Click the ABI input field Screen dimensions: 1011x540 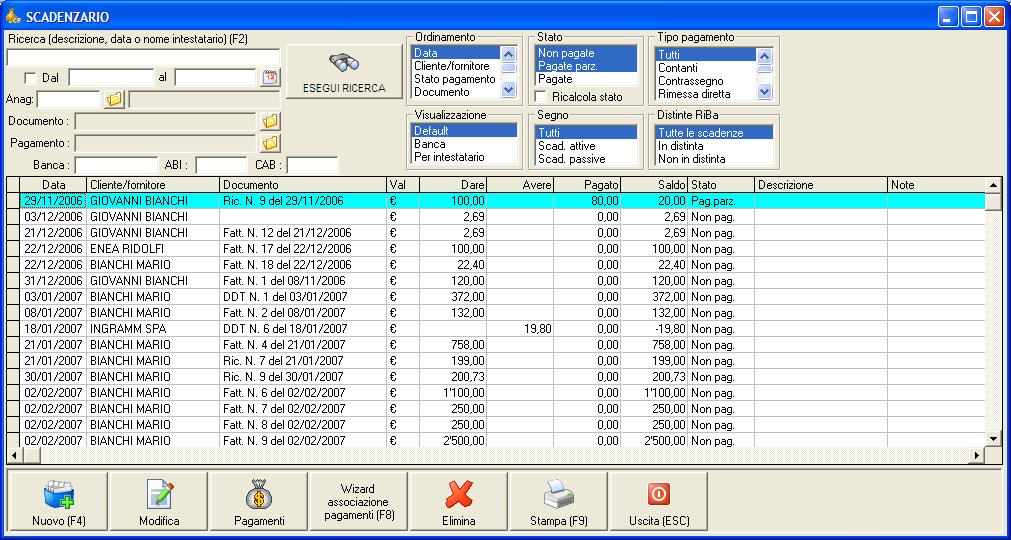click(221, 165)
